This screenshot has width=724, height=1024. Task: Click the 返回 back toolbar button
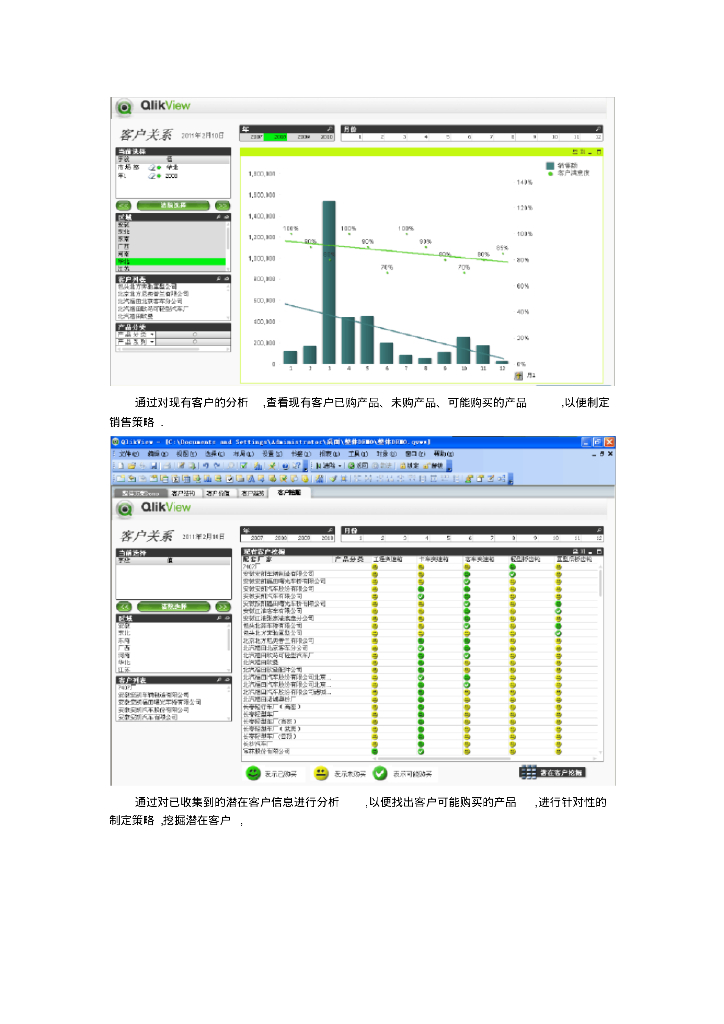click(358, 466)
